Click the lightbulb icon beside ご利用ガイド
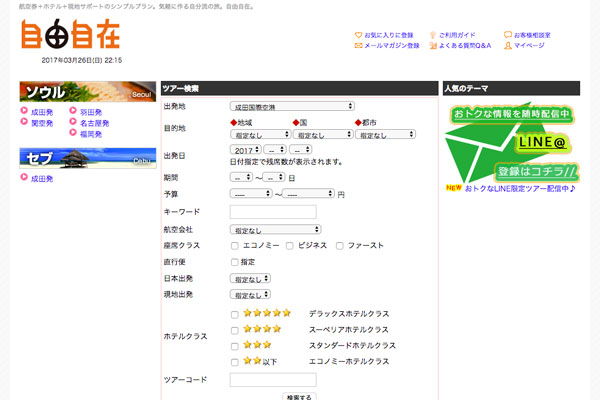Screen dimensions: 600x400 point(433,35)
